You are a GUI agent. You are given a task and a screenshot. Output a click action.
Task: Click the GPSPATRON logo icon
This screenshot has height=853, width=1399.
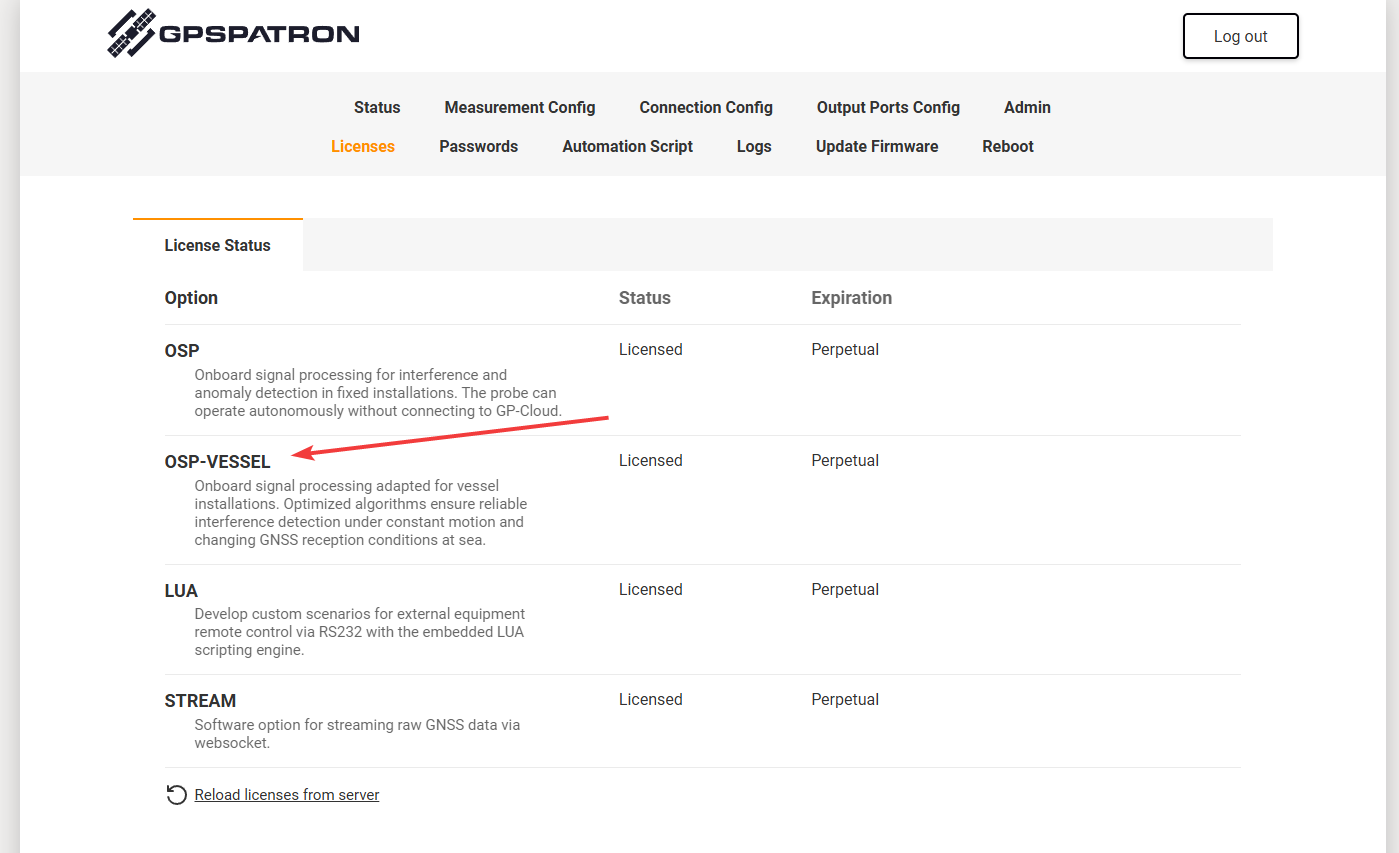(131, 32)
